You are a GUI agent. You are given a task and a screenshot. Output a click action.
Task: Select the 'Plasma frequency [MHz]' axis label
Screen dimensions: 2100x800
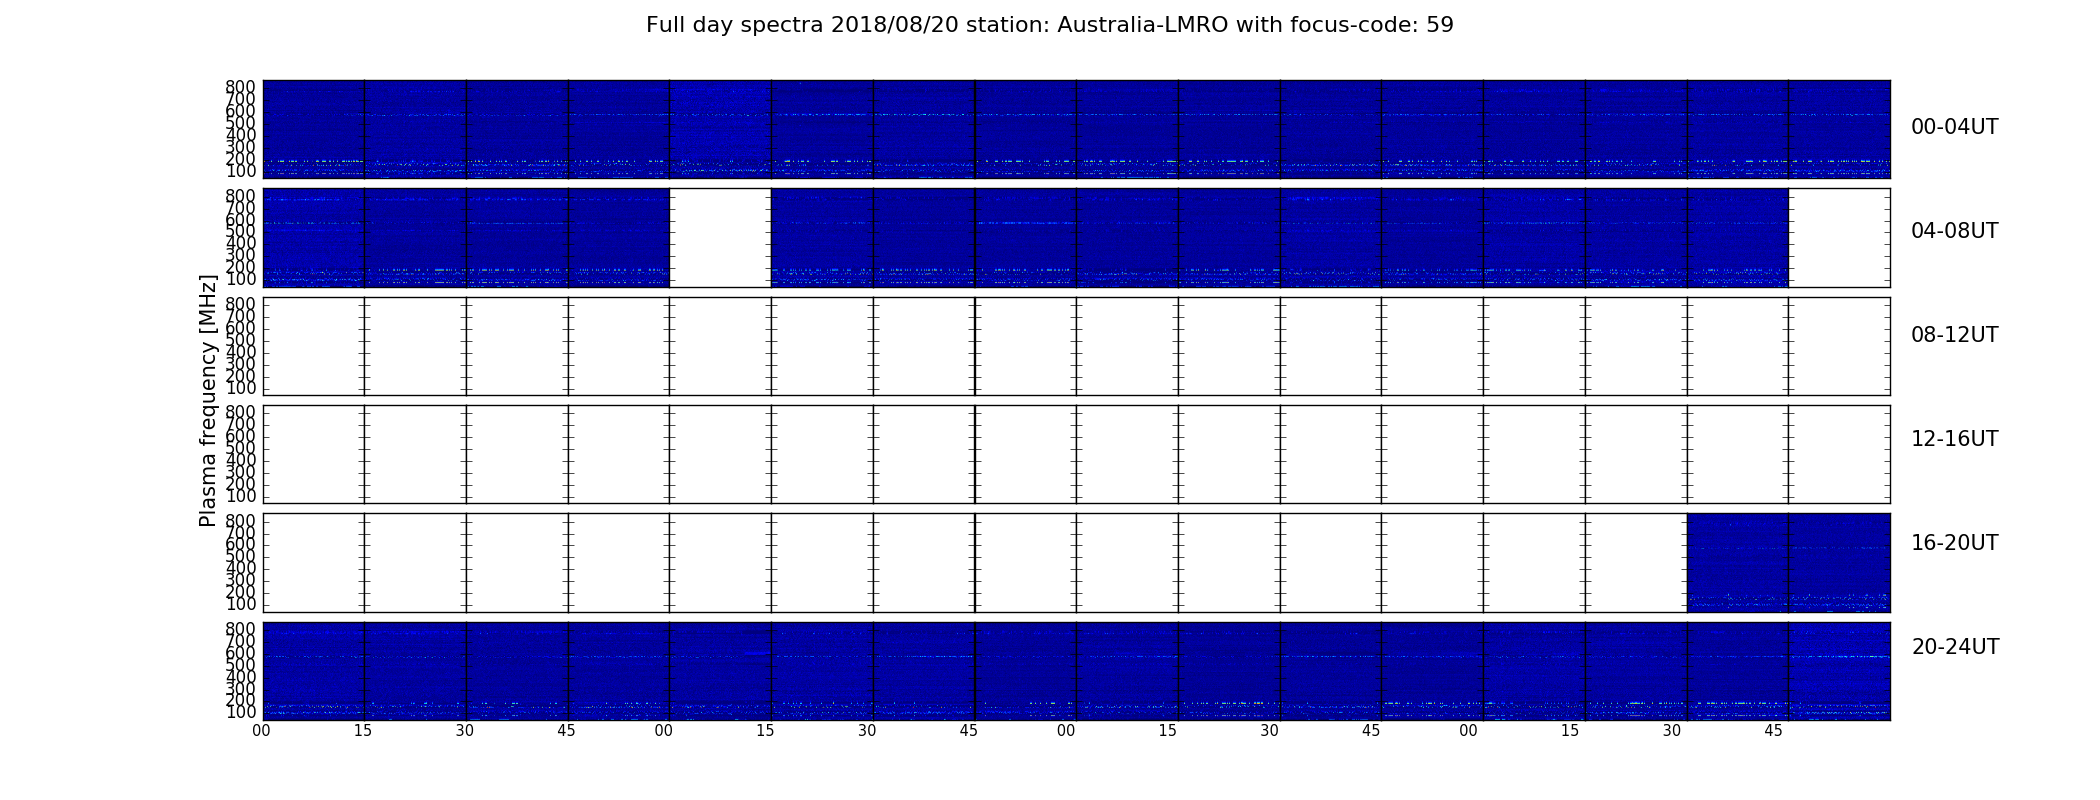click(208, 400)
